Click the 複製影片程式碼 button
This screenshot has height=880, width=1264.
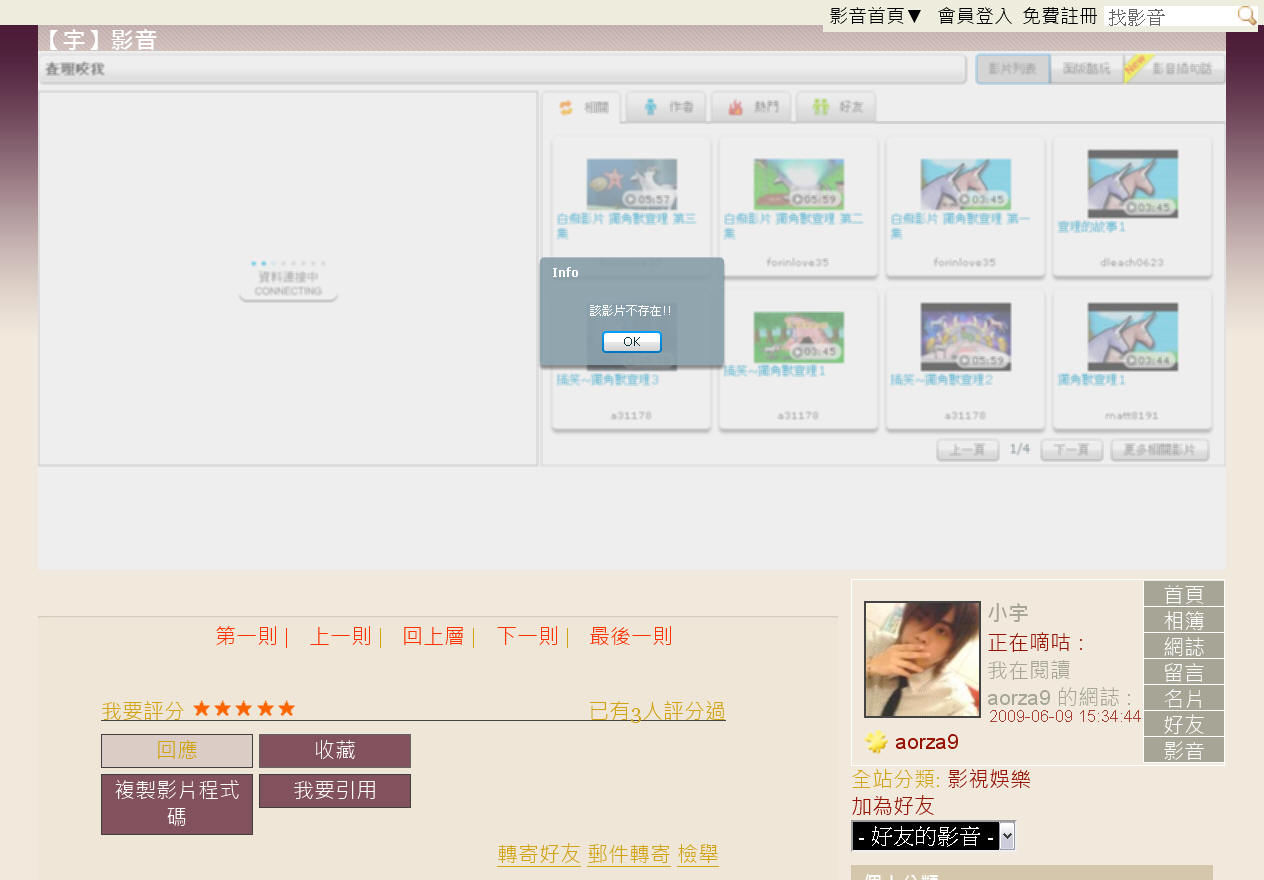pos(177,804)
